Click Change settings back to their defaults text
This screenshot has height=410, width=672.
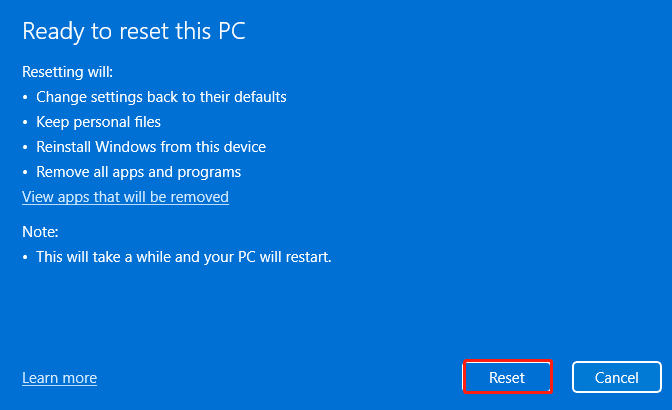click(161, 97)
